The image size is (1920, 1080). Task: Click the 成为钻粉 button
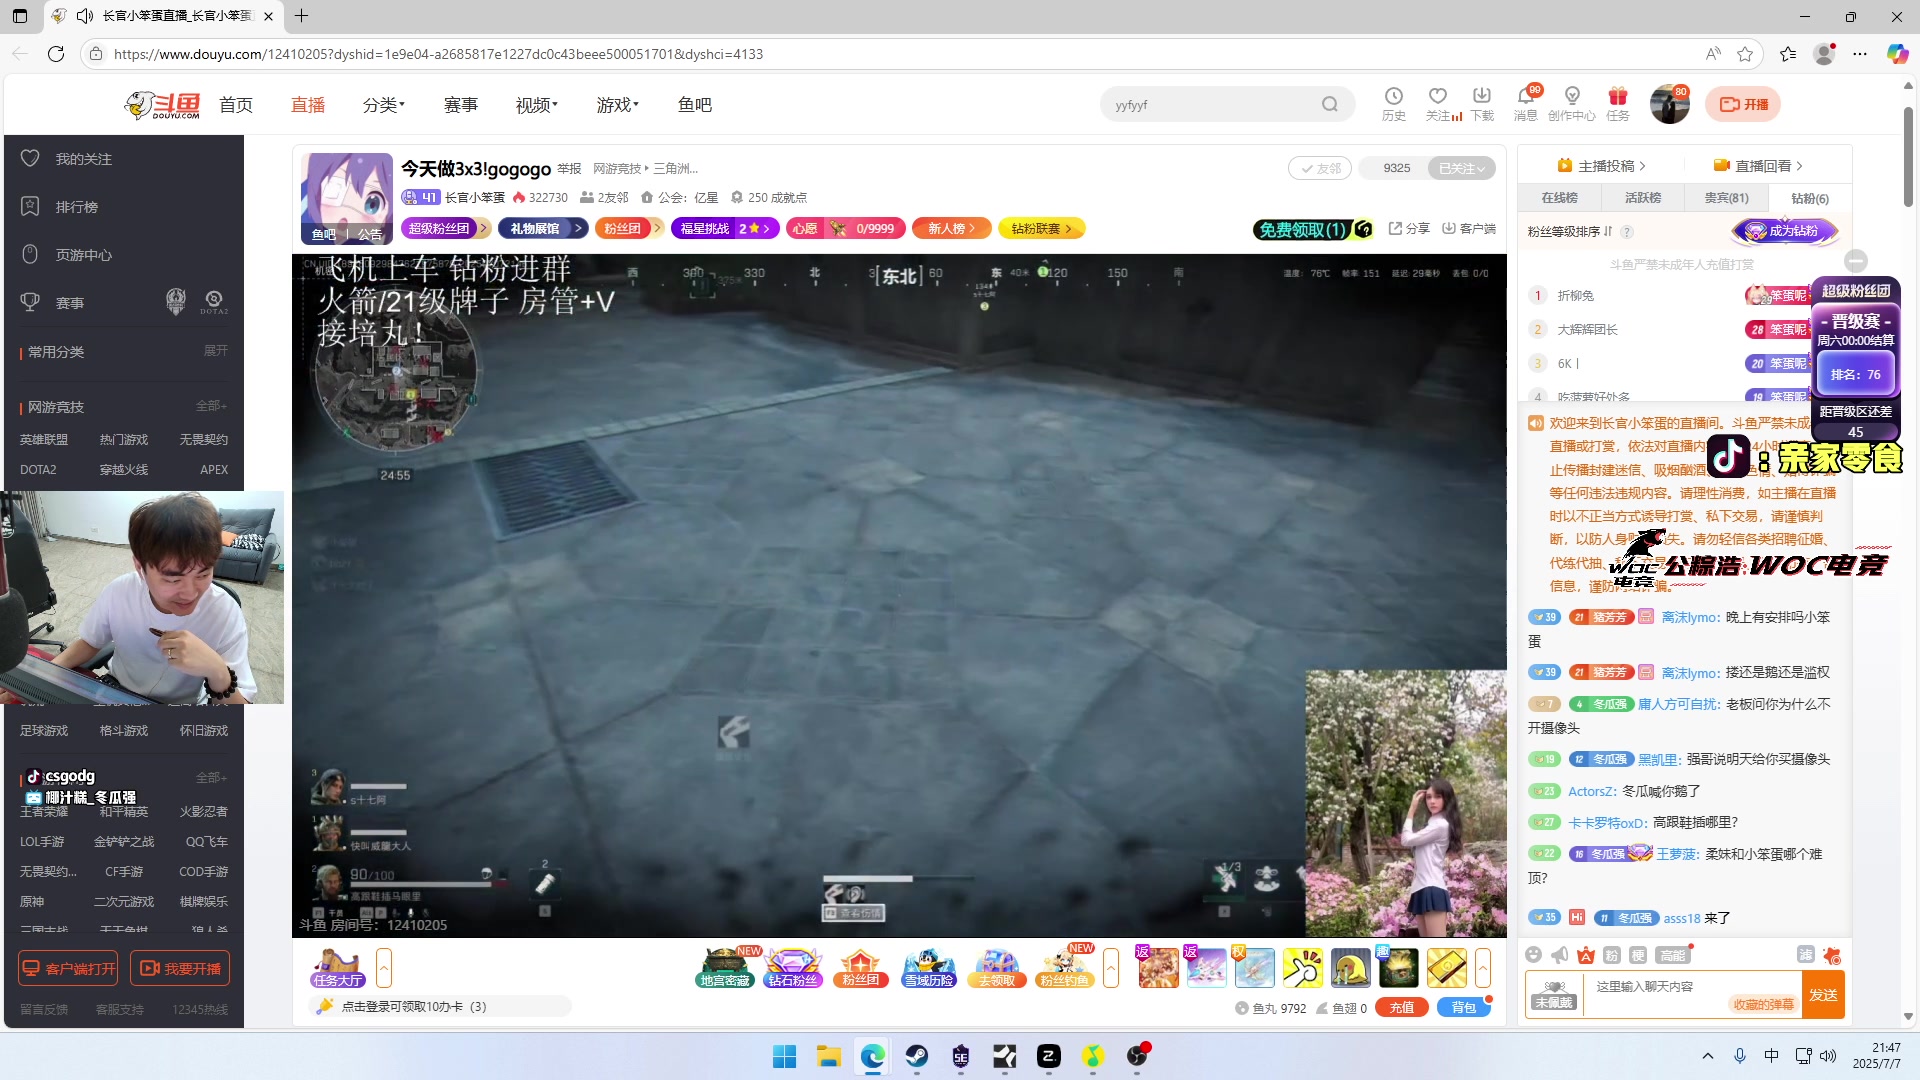(1785, 231)
